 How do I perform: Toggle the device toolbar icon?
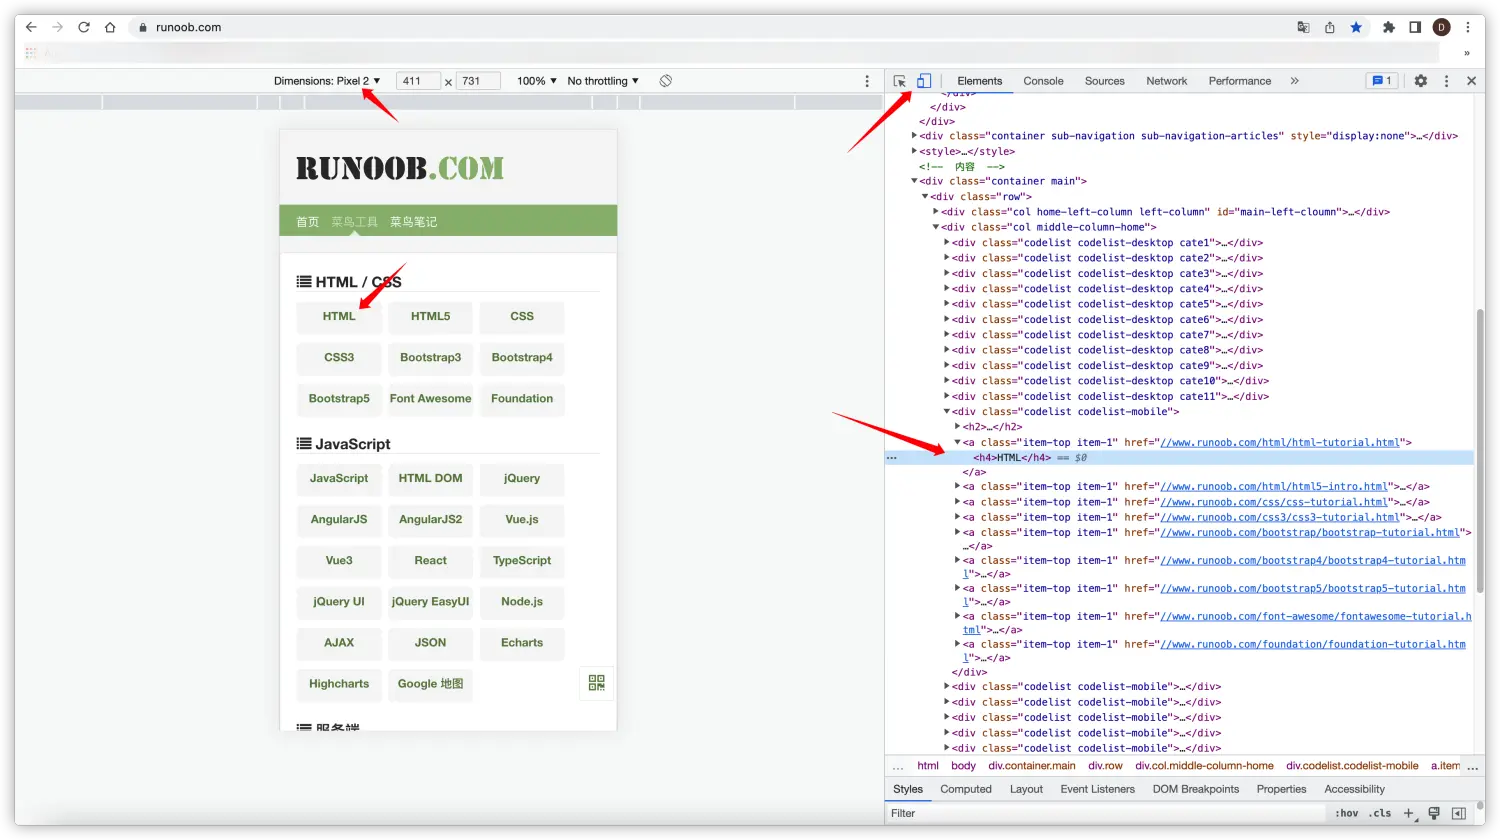pos(924,81)
